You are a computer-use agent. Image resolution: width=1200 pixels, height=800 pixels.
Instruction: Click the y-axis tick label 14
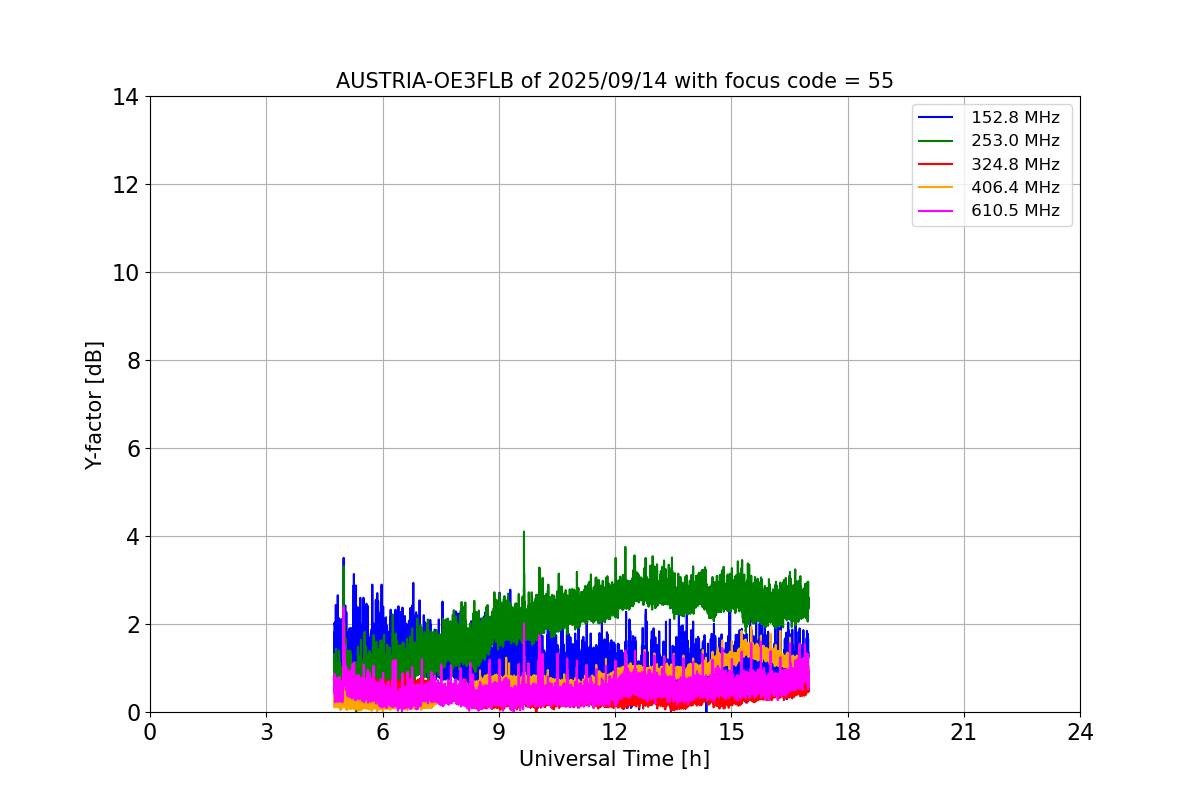pos(126,97)
